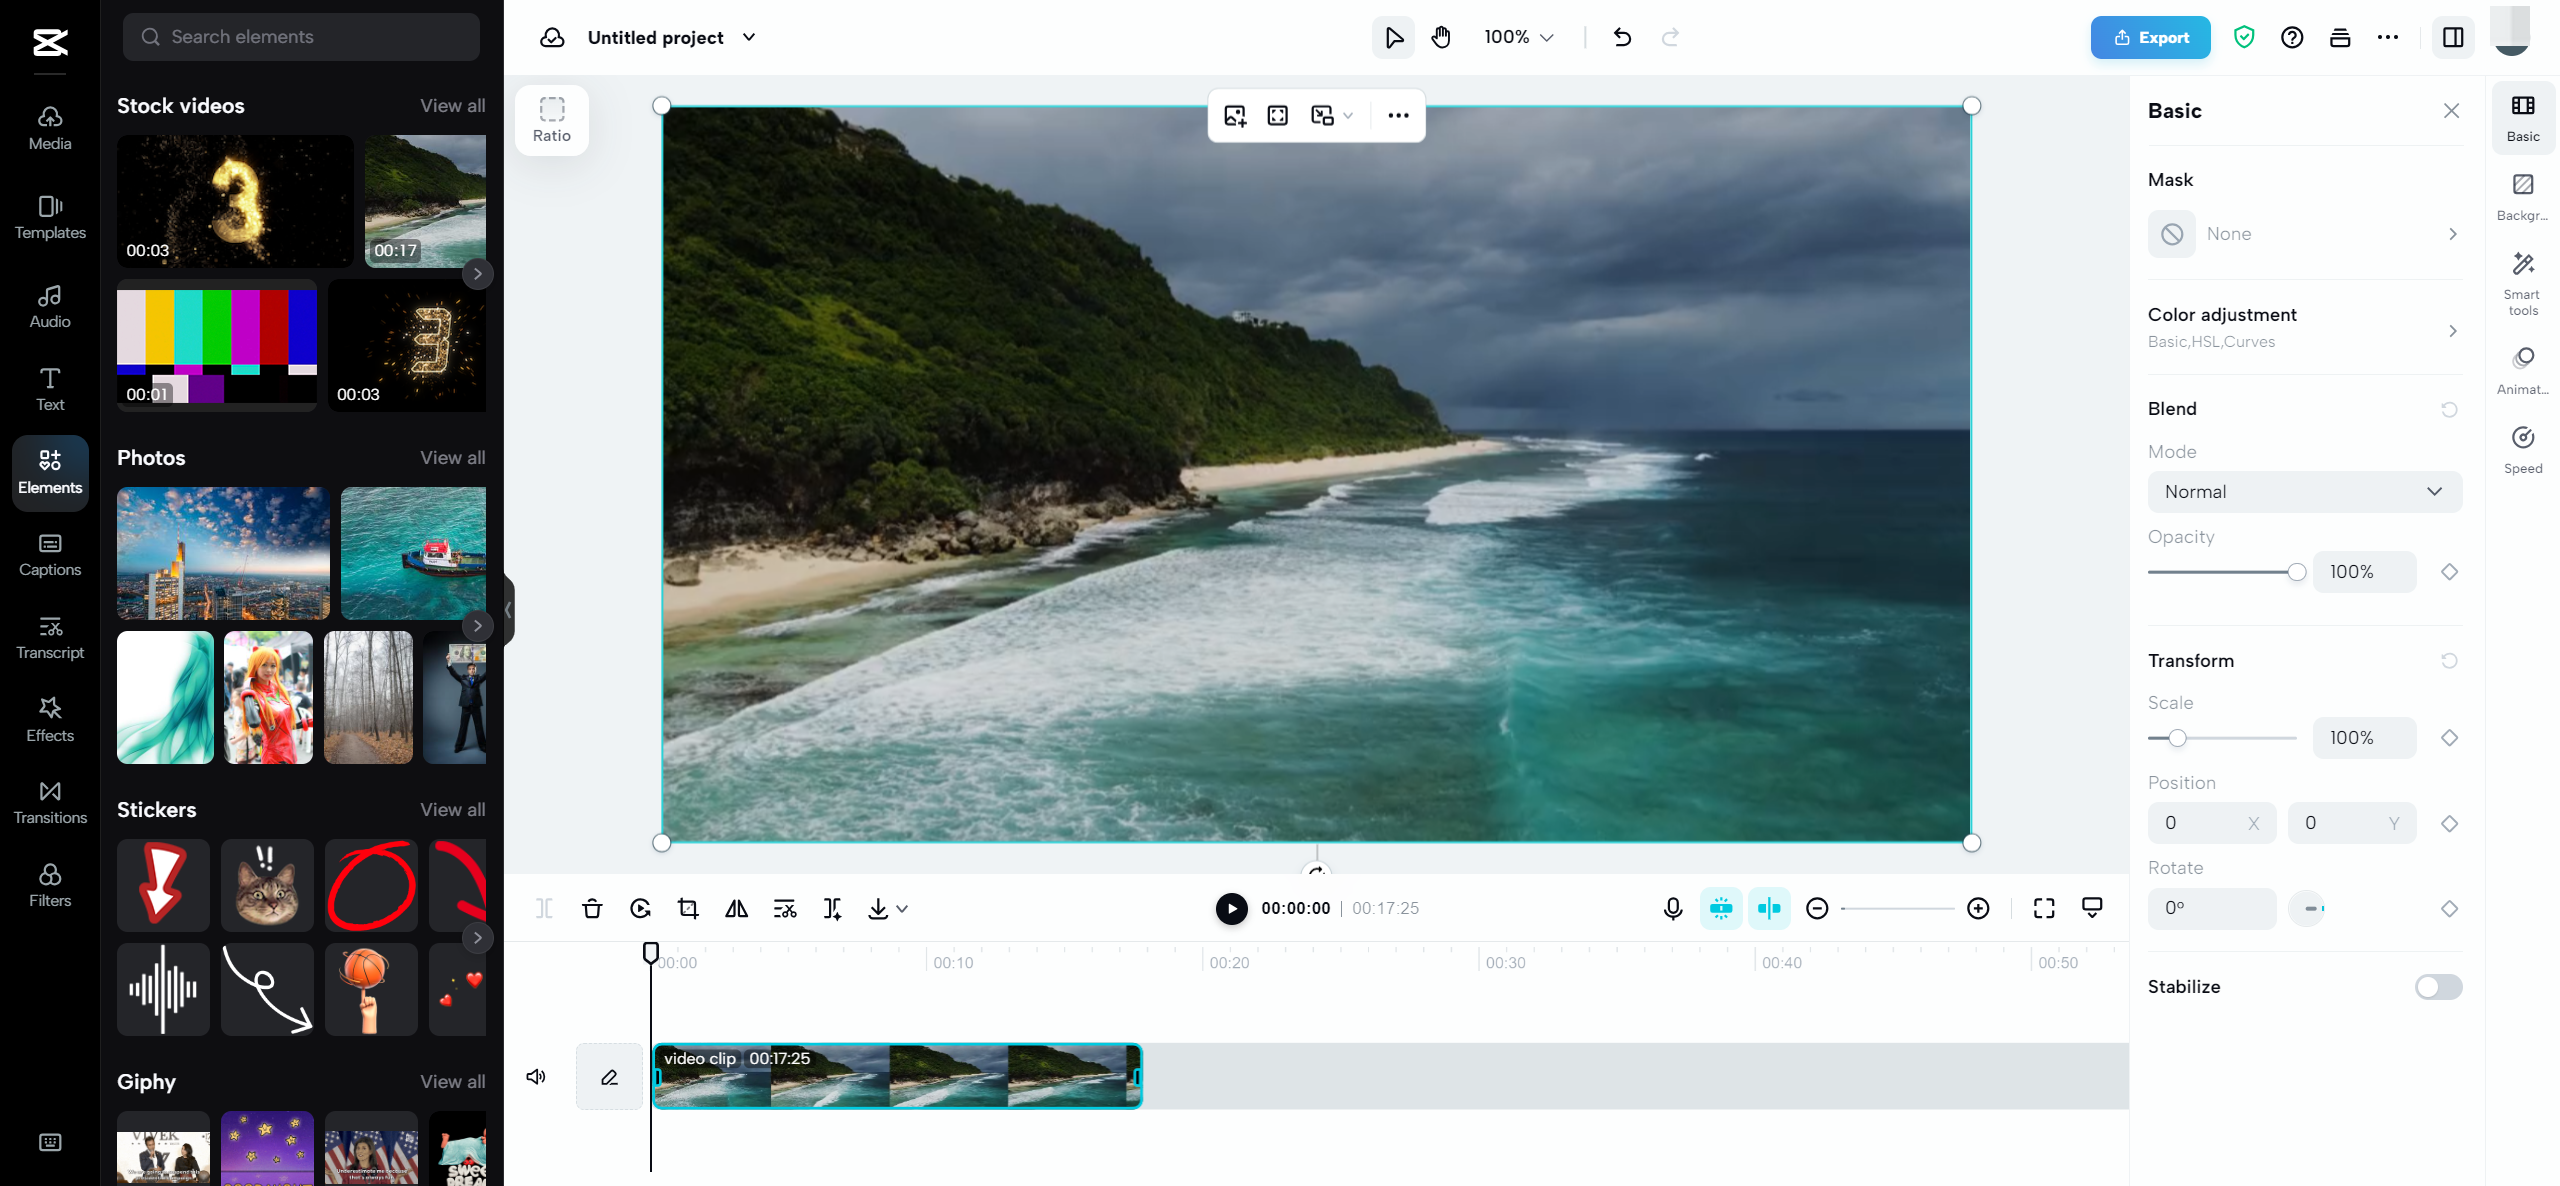The height and width of the screenshot is (1186, 2560).
Task: Open the Transcript panel
Action: coord(49,638)
